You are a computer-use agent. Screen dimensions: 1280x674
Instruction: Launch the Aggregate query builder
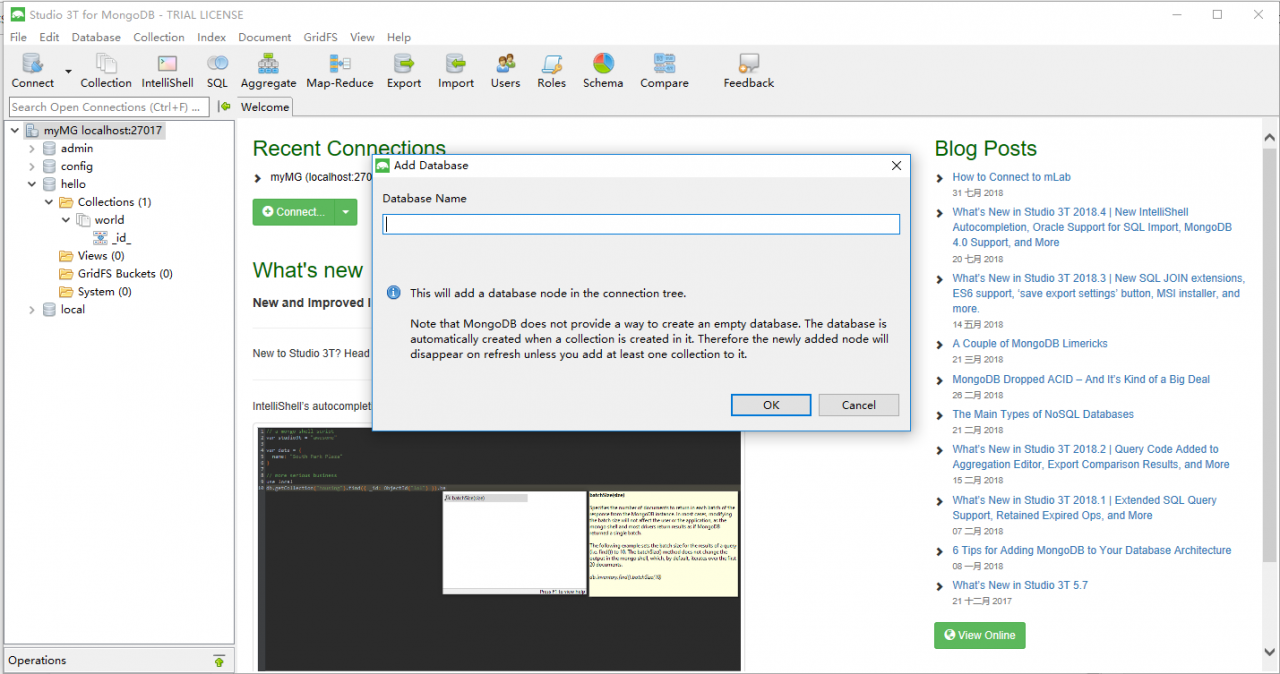tap(267, 70)
